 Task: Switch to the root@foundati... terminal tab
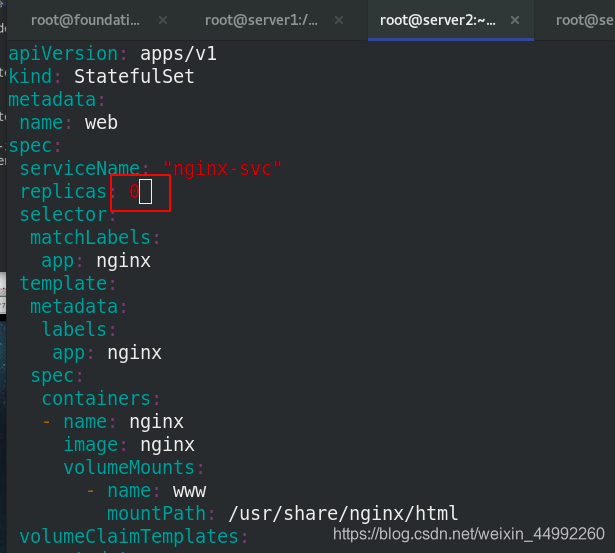pyautogui.click(x=85, y=20)
